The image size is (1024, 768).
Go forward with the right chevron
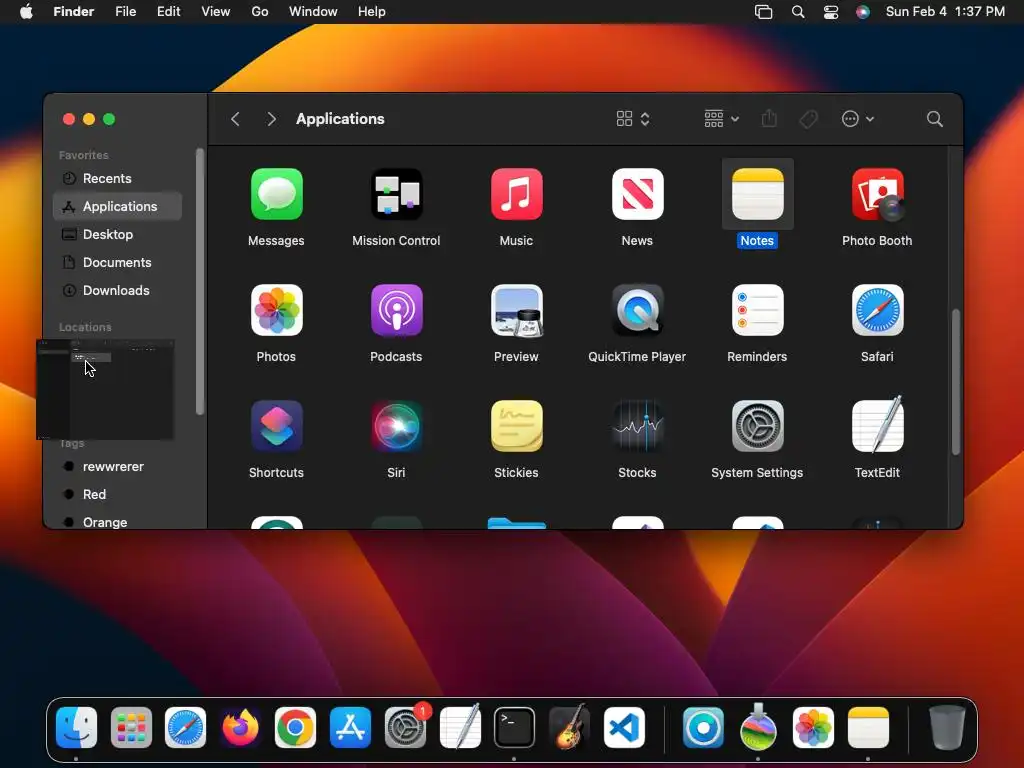(x=271, y=119)
